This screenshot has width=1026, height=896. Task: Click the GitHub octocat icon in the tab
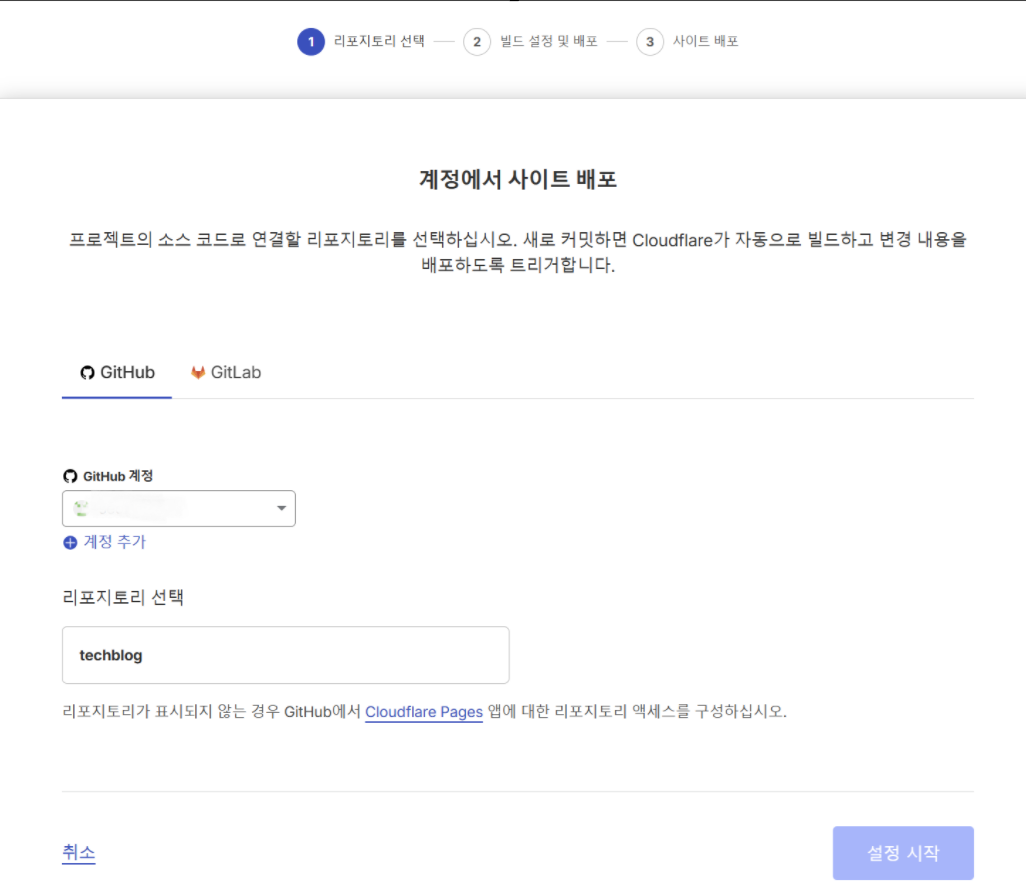click(87, 372)
